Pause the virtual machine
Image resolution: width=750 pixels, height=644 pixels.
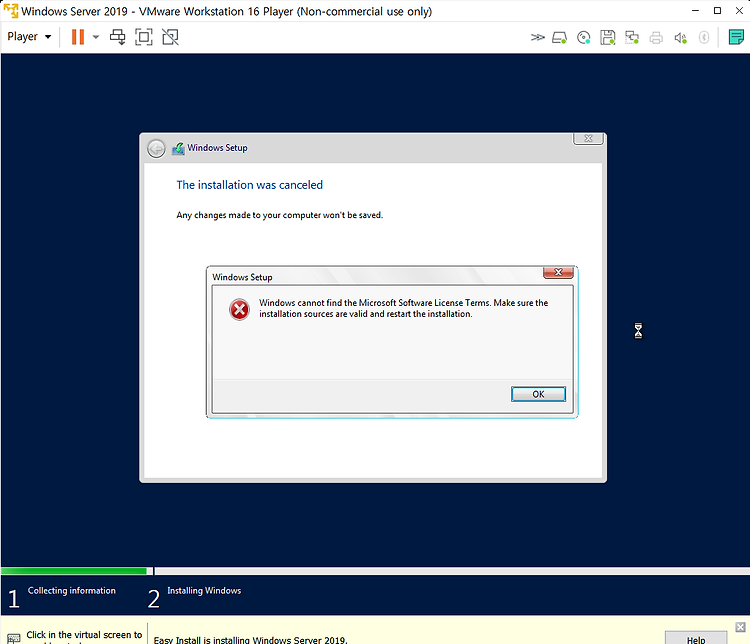pos(77,37)
